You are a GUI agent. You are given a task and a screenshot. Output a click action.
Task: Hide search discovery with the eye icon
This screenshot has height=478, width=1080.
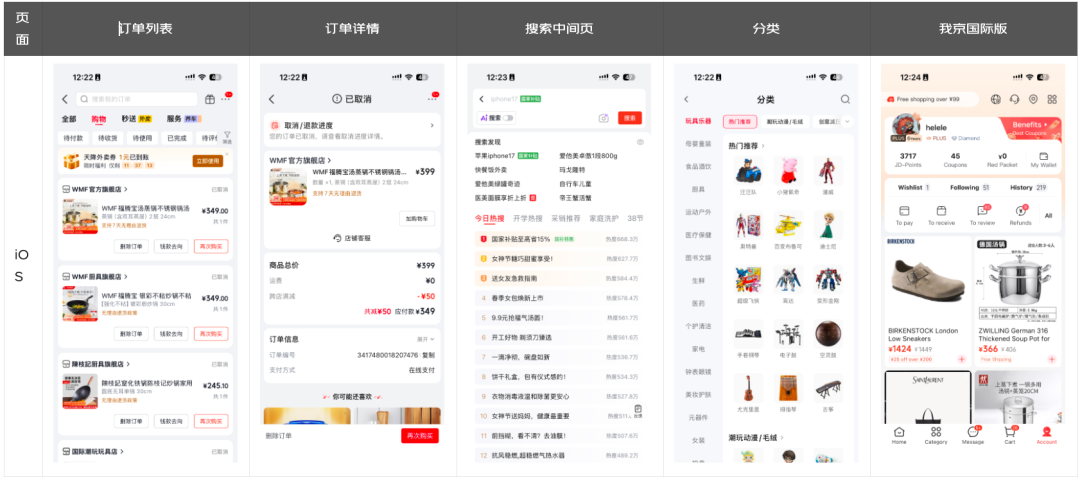click(x=640, y=142)
